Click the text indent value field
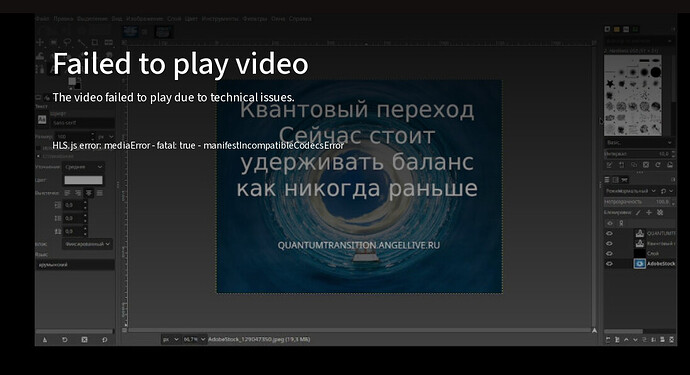690x375 pixels. point(73,205)
